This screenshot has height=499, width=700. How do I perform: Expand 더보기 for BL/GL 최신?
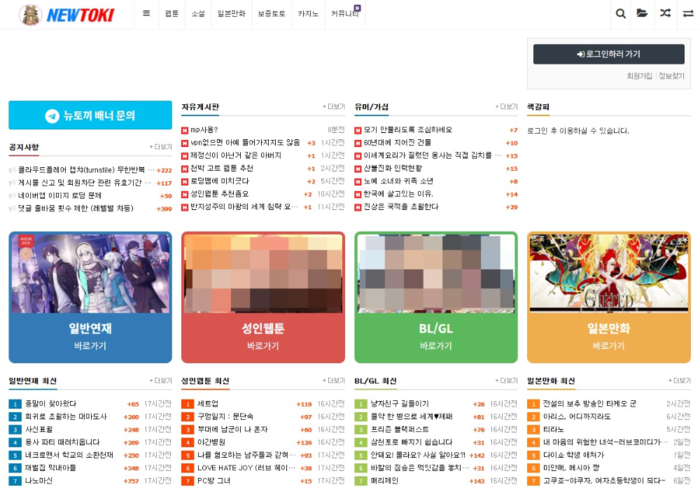[x=506, y=381]
